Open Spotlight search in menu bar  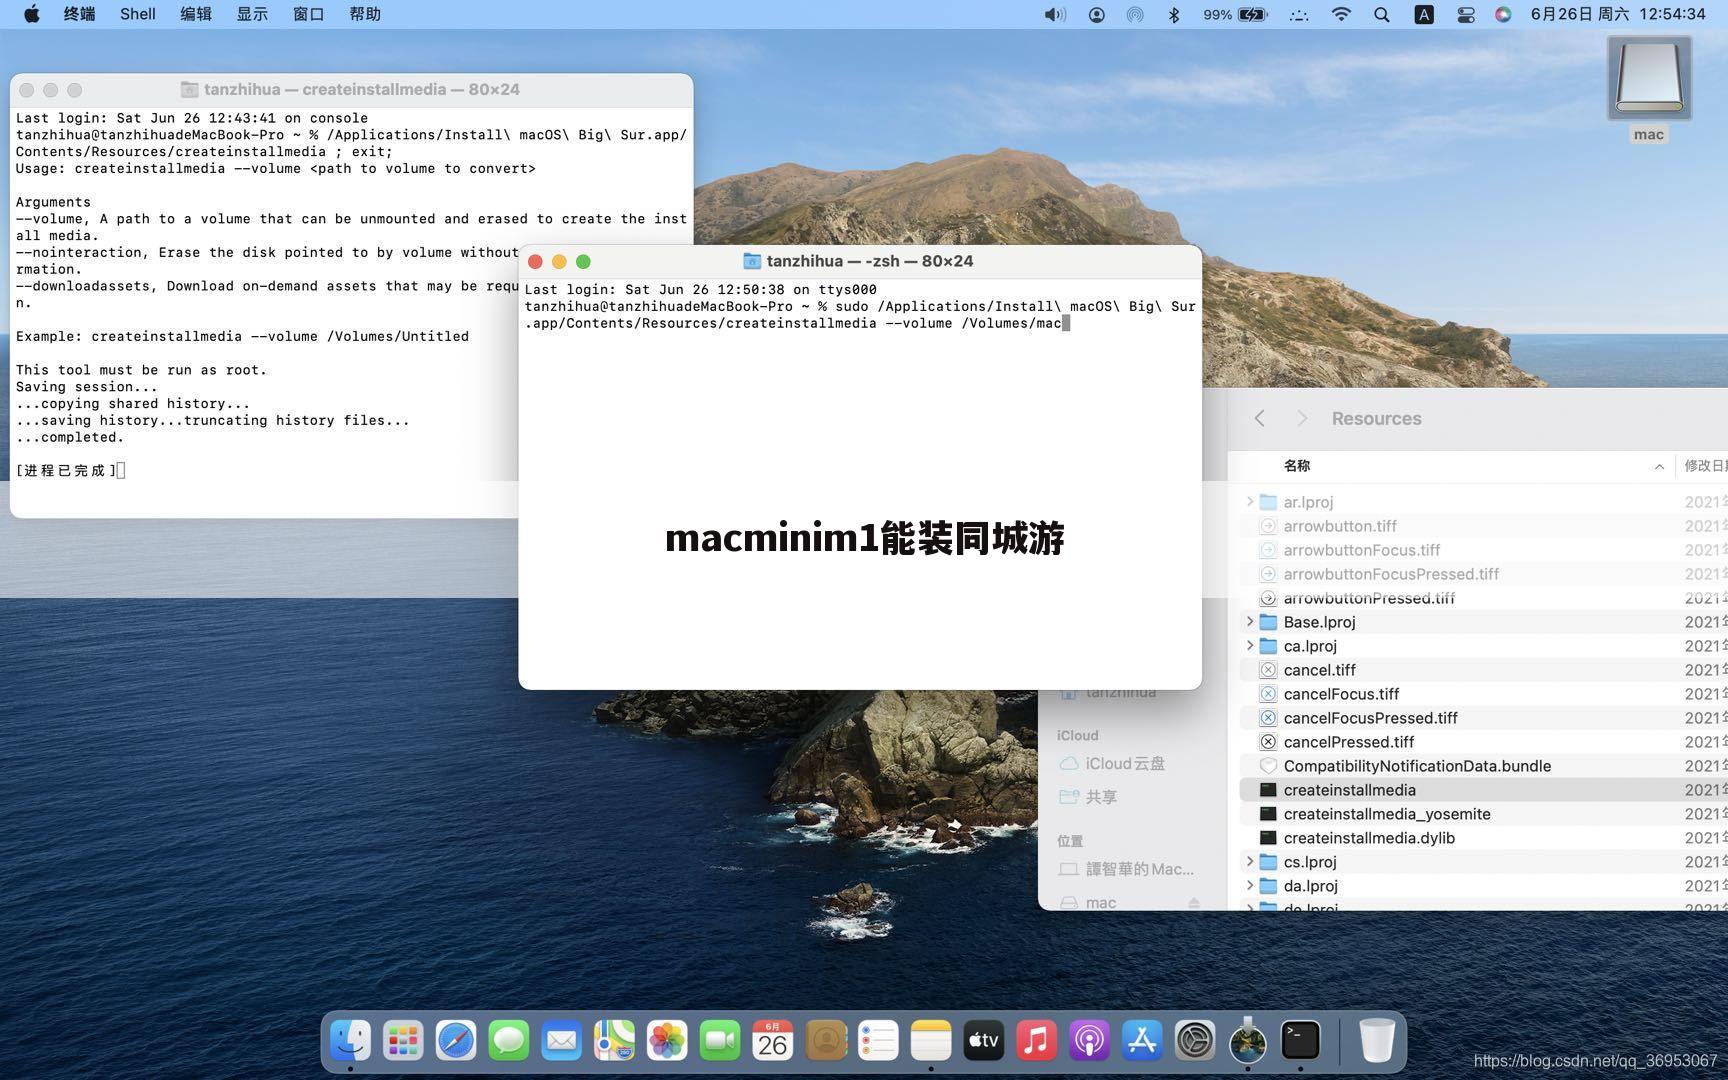click(1382, 15)
